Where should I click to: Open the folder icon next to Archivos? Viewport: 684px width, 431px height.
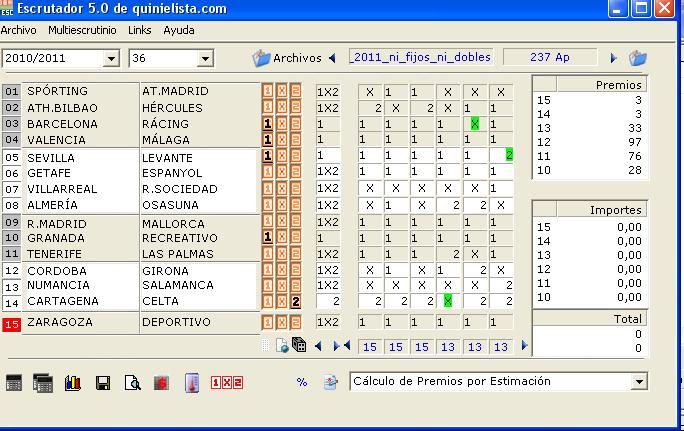(261, 58)
